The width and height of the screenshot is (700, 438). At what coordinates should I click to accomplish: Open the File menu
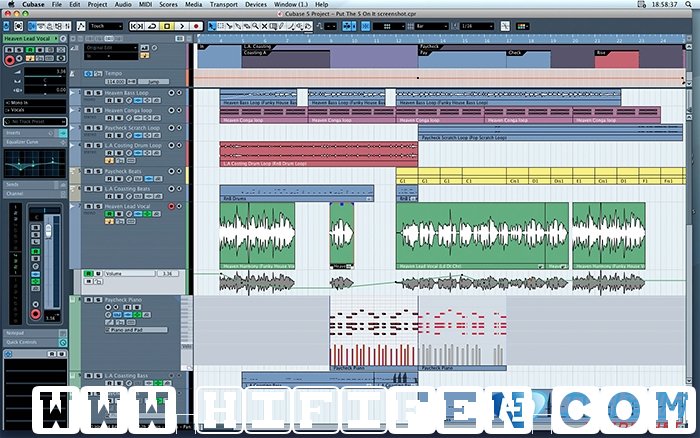point(57,4)
